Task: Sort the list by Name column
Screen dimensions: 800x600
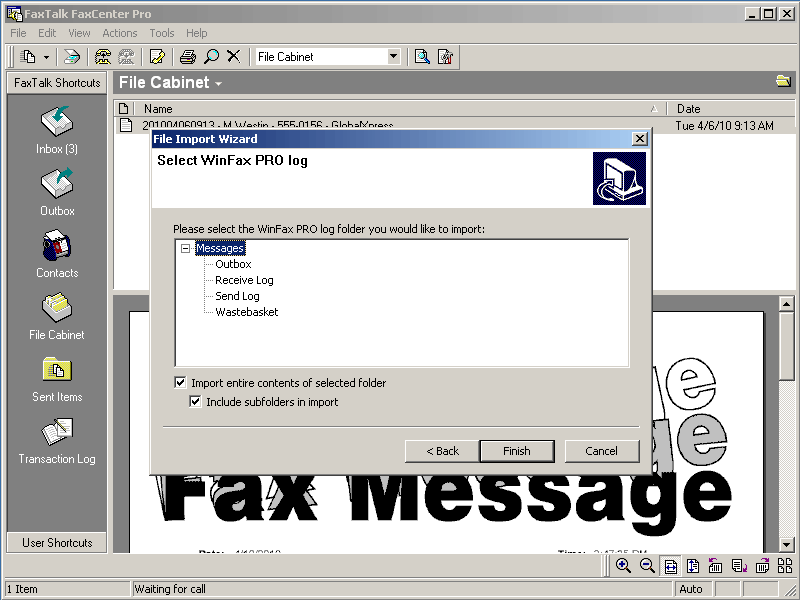Action: pyautogui.click(x=401, y=109)
